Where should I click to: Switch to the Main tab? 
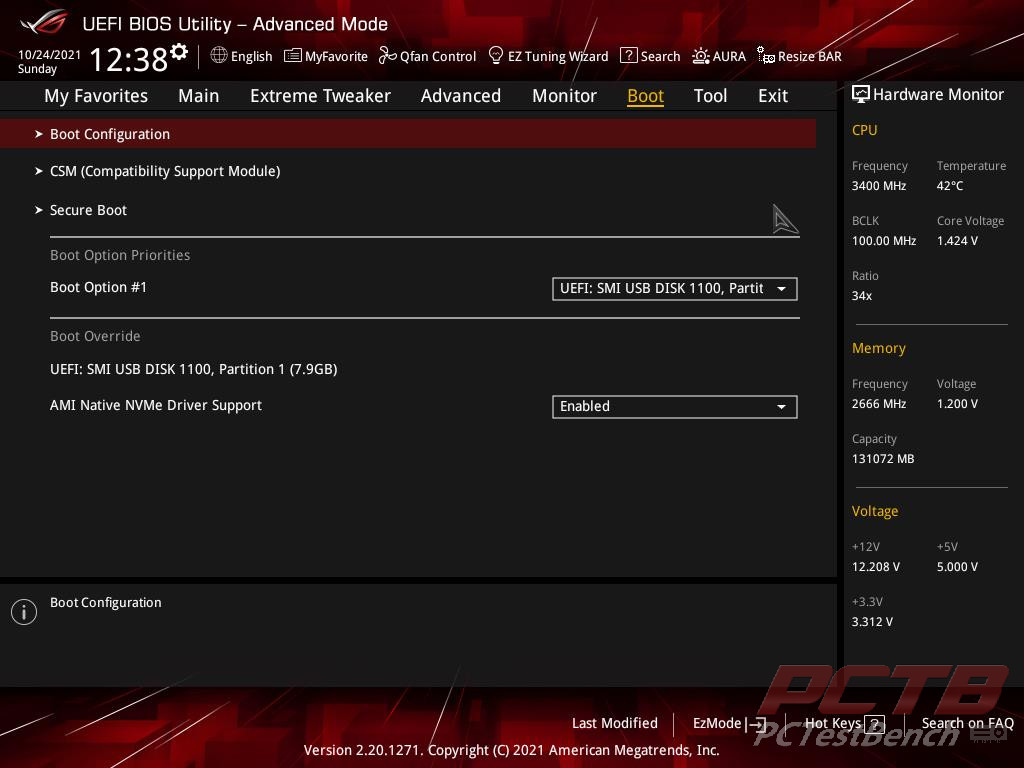199,96
